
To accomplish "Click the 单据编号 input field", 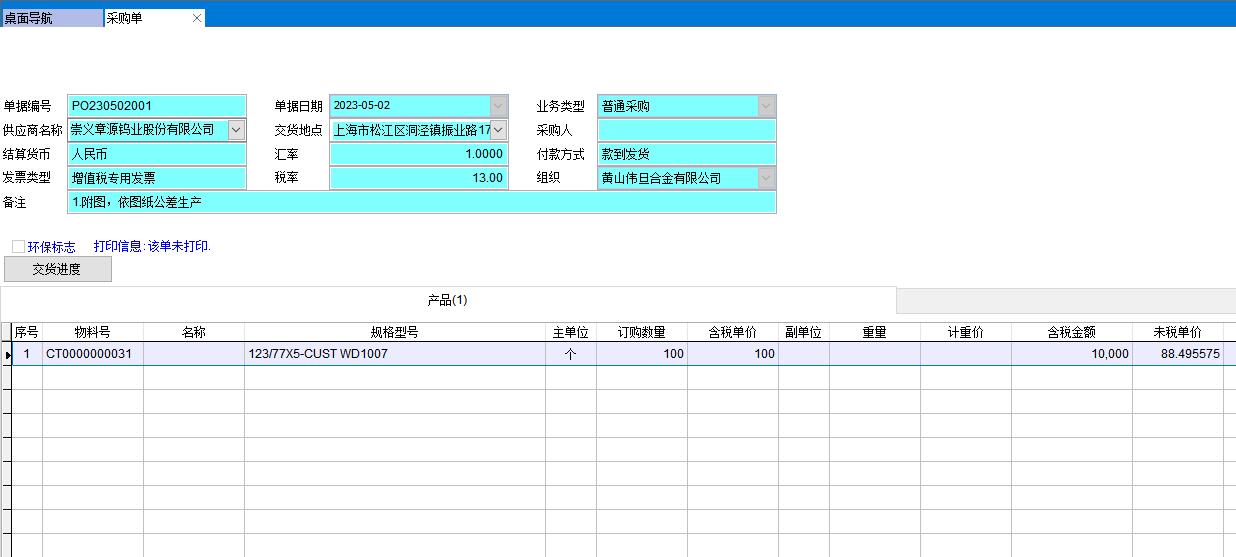I will [157, 106].
